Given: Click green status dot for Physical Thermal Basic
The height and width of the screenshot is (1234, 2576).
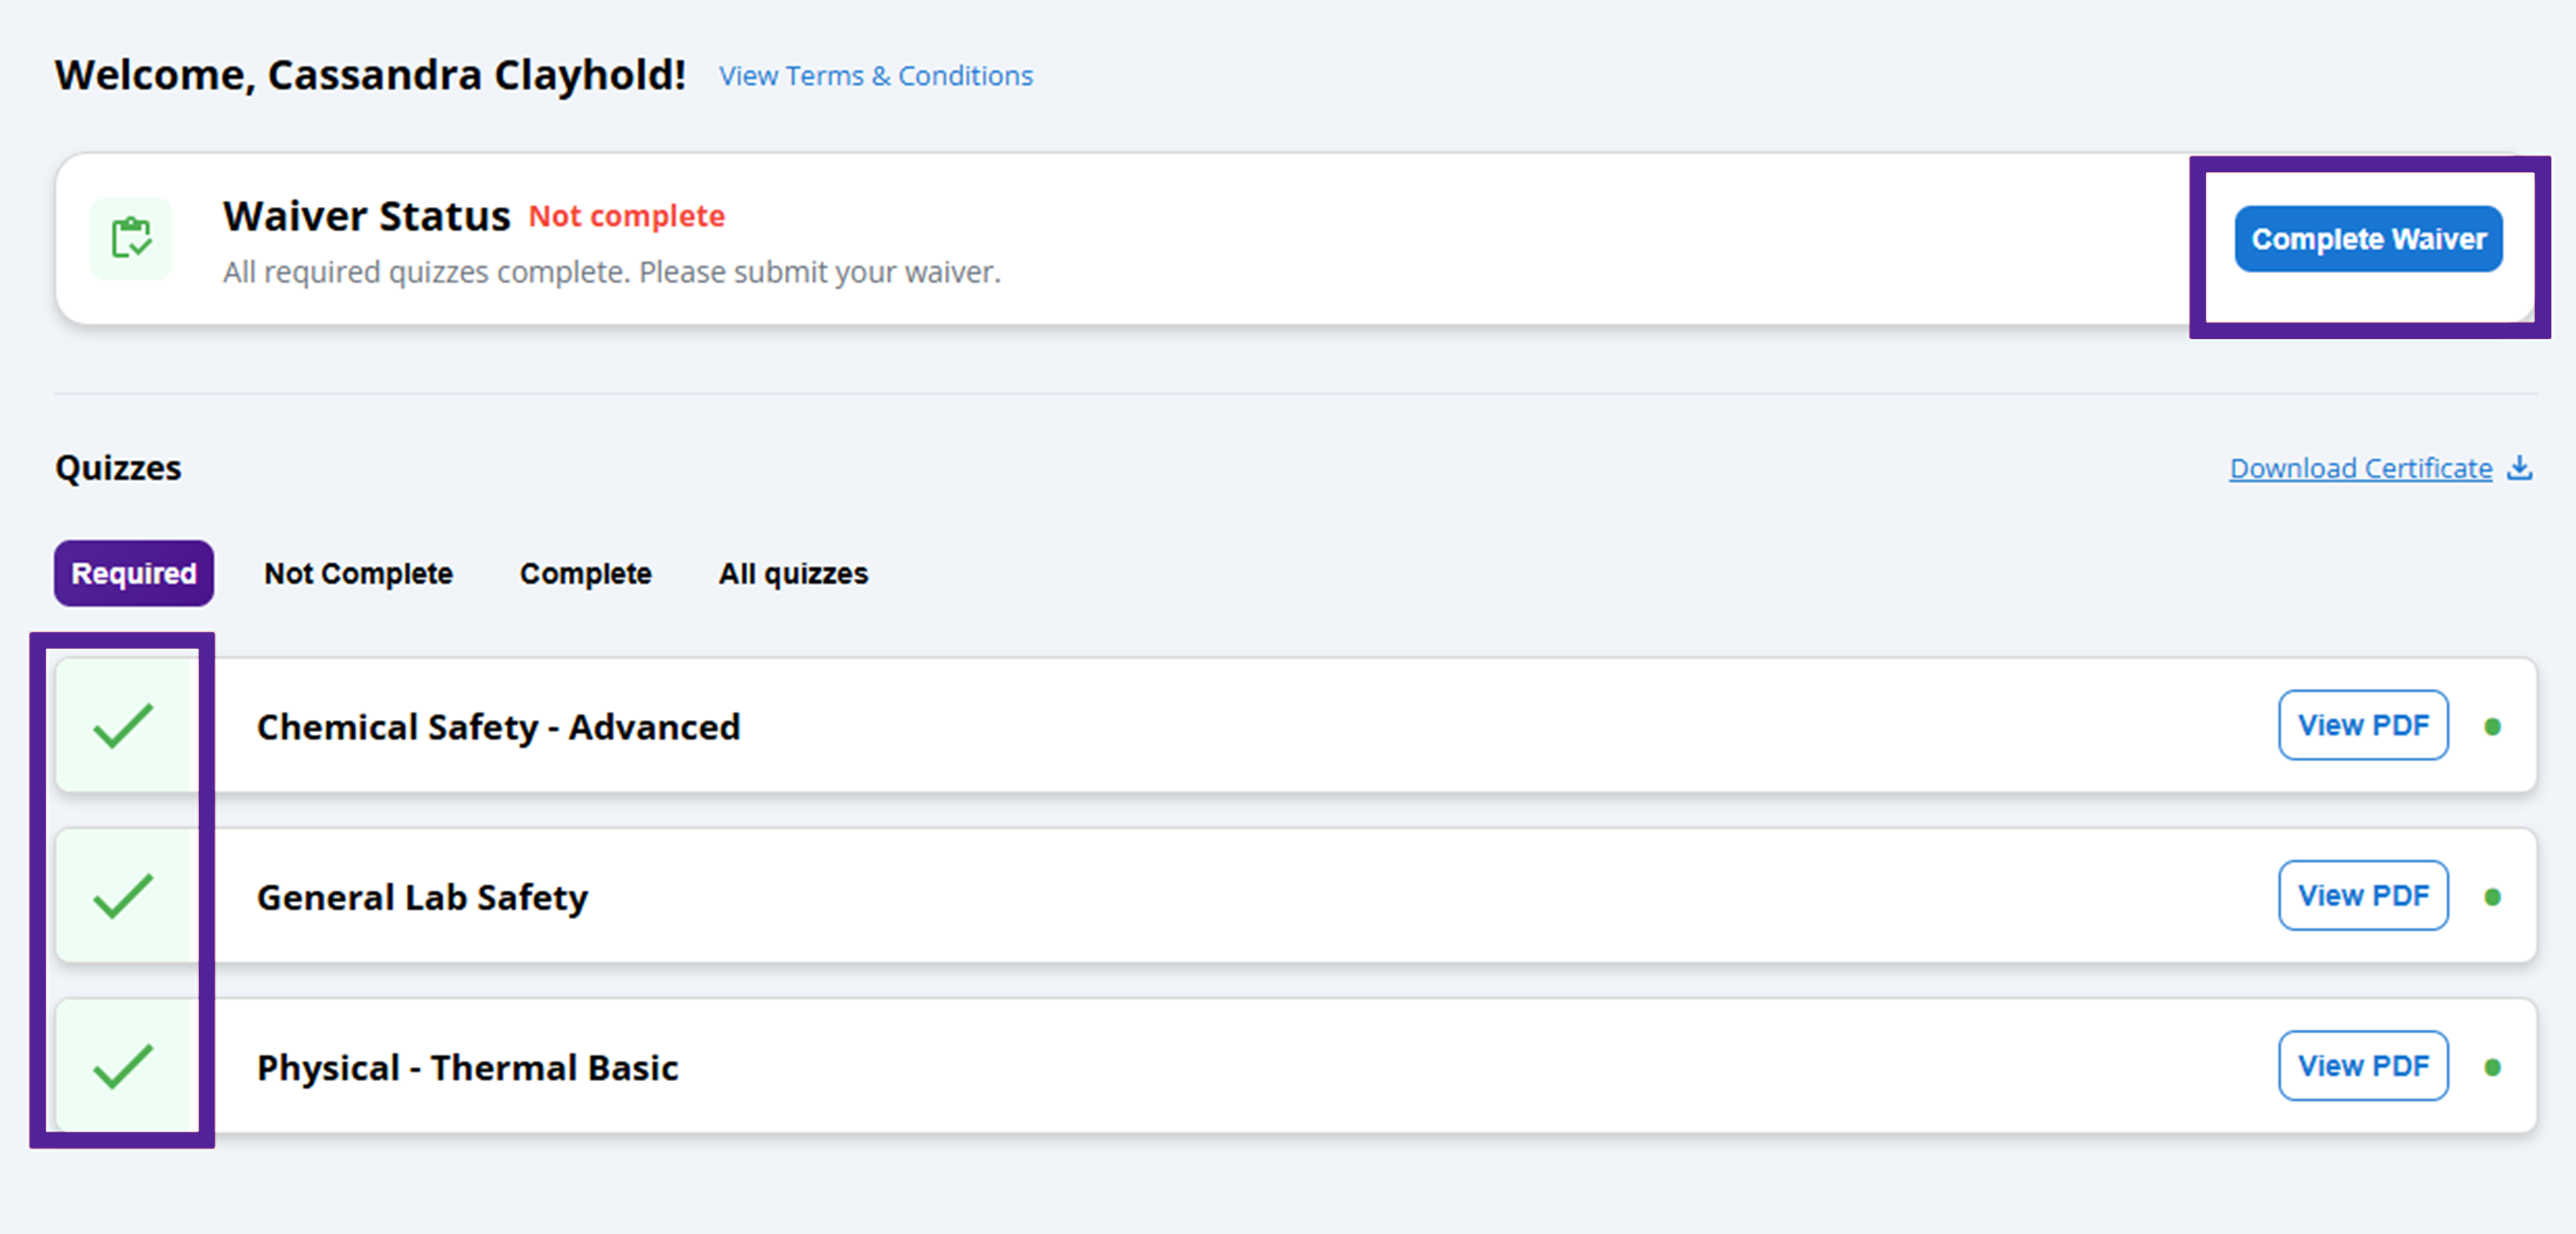Looking at the screenshot, I should [2492, 1067].
